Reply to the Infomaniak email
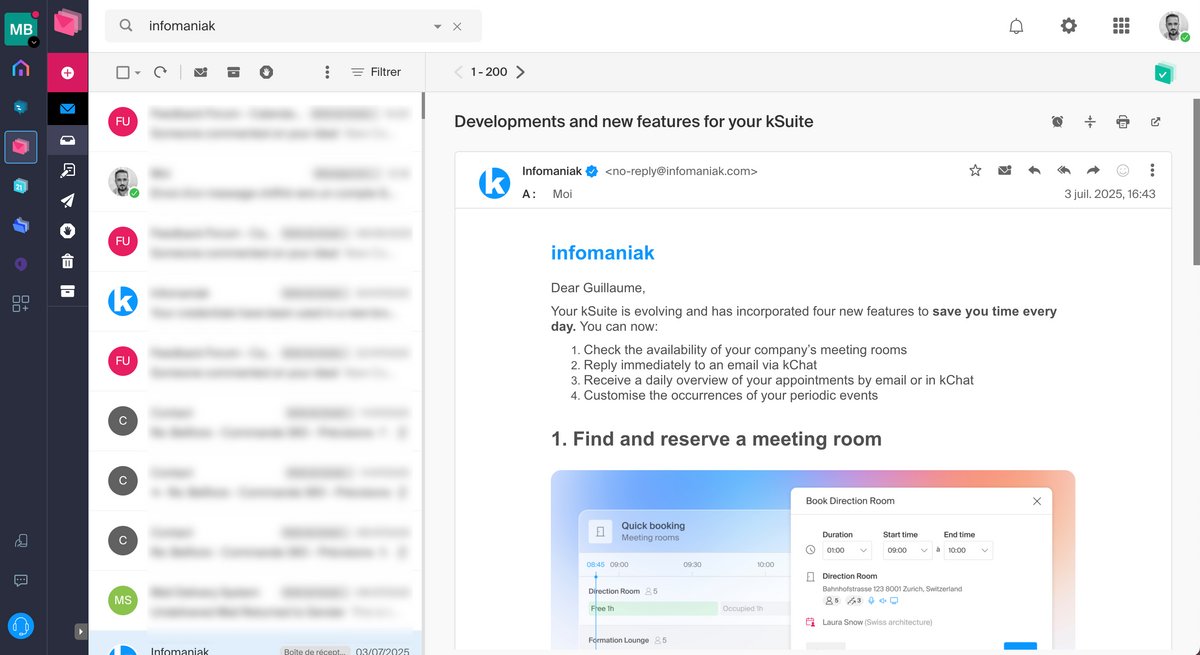1200x655 pixels. 1034,171
